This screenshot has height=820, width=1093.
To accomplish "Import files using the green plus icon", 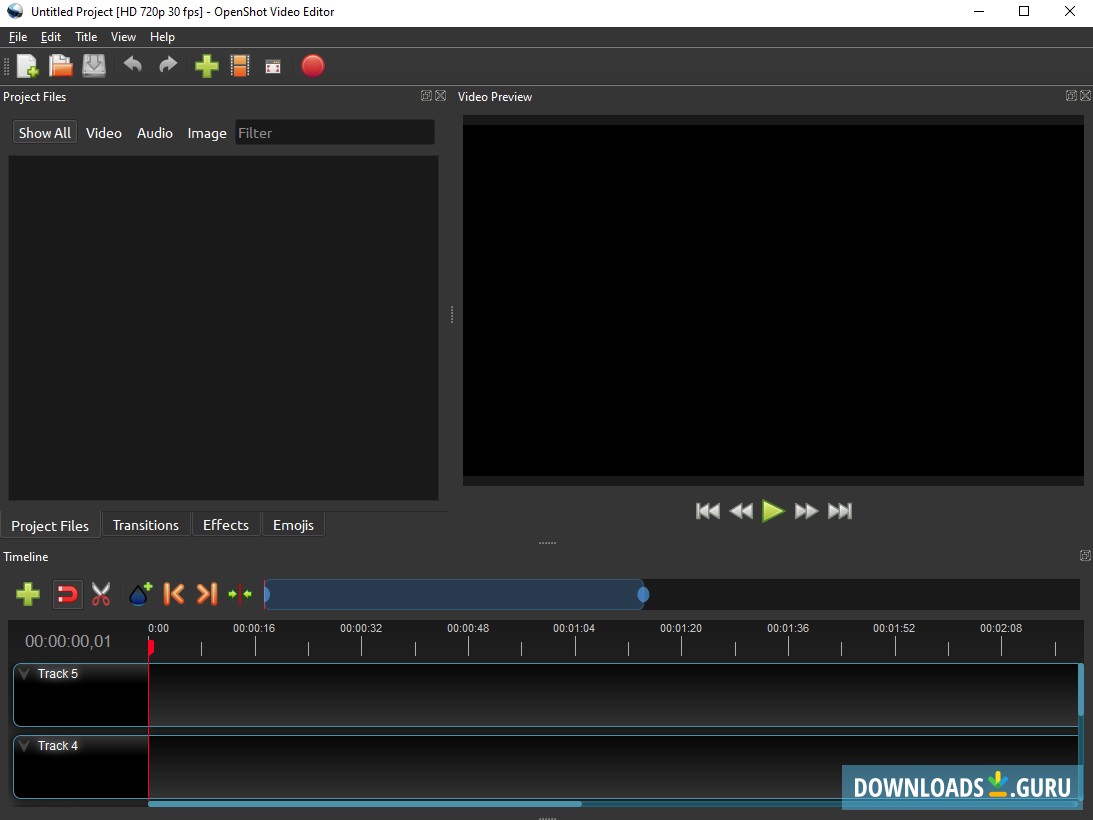I will [206, 66].
